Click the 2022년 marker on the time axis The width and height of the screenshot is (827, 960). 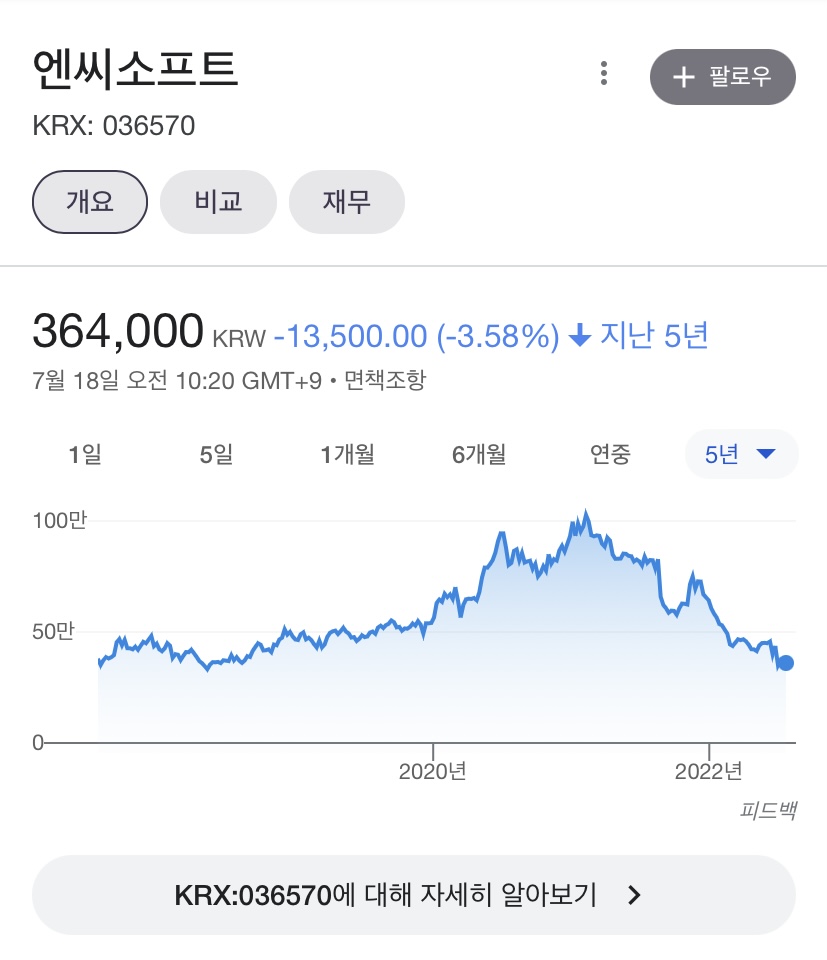click(708, 771)
